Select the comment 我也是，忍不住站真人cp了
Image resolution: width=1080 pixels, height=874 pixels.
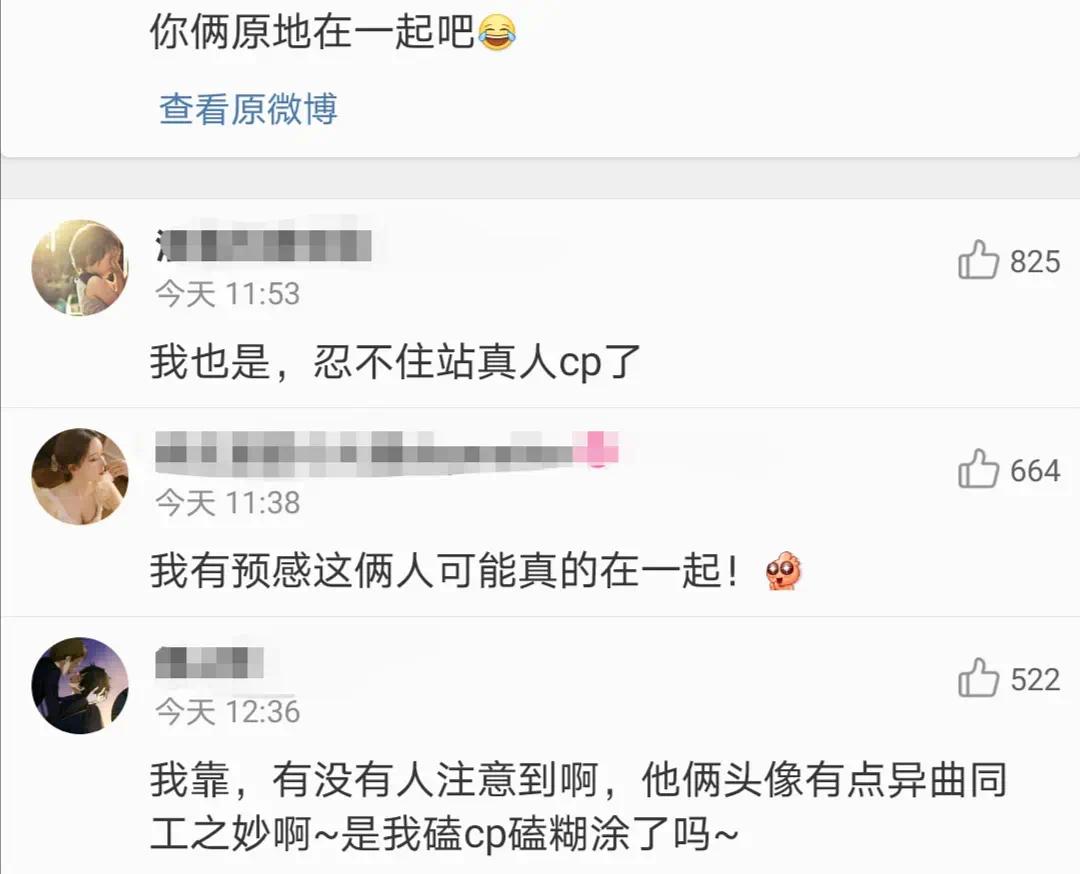tap(395, 362)
